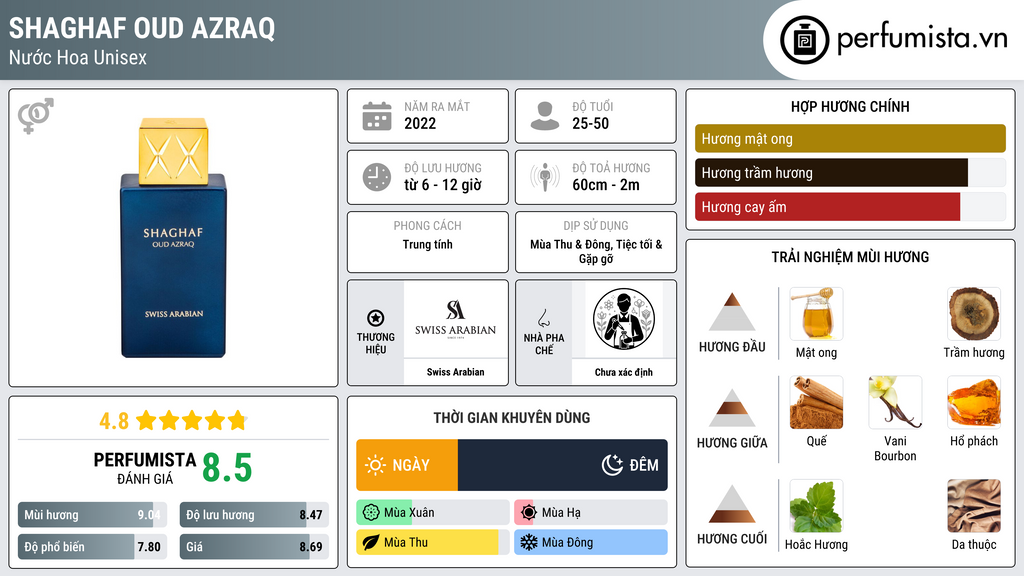Click the Nước Hoa Unisex subtitle
1024x576 pixels.
(78, 57)
